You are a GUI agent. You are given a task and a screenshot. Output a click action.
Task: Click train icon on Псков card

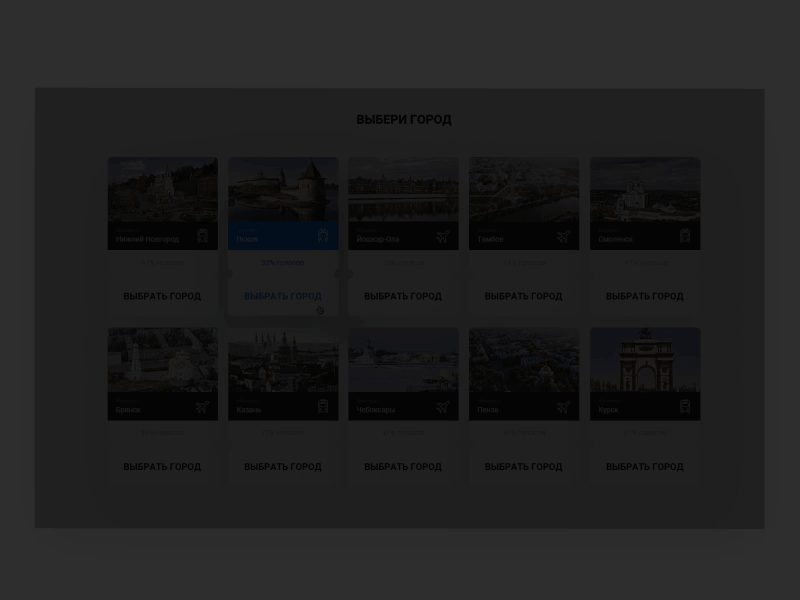[x=323, y=236]
